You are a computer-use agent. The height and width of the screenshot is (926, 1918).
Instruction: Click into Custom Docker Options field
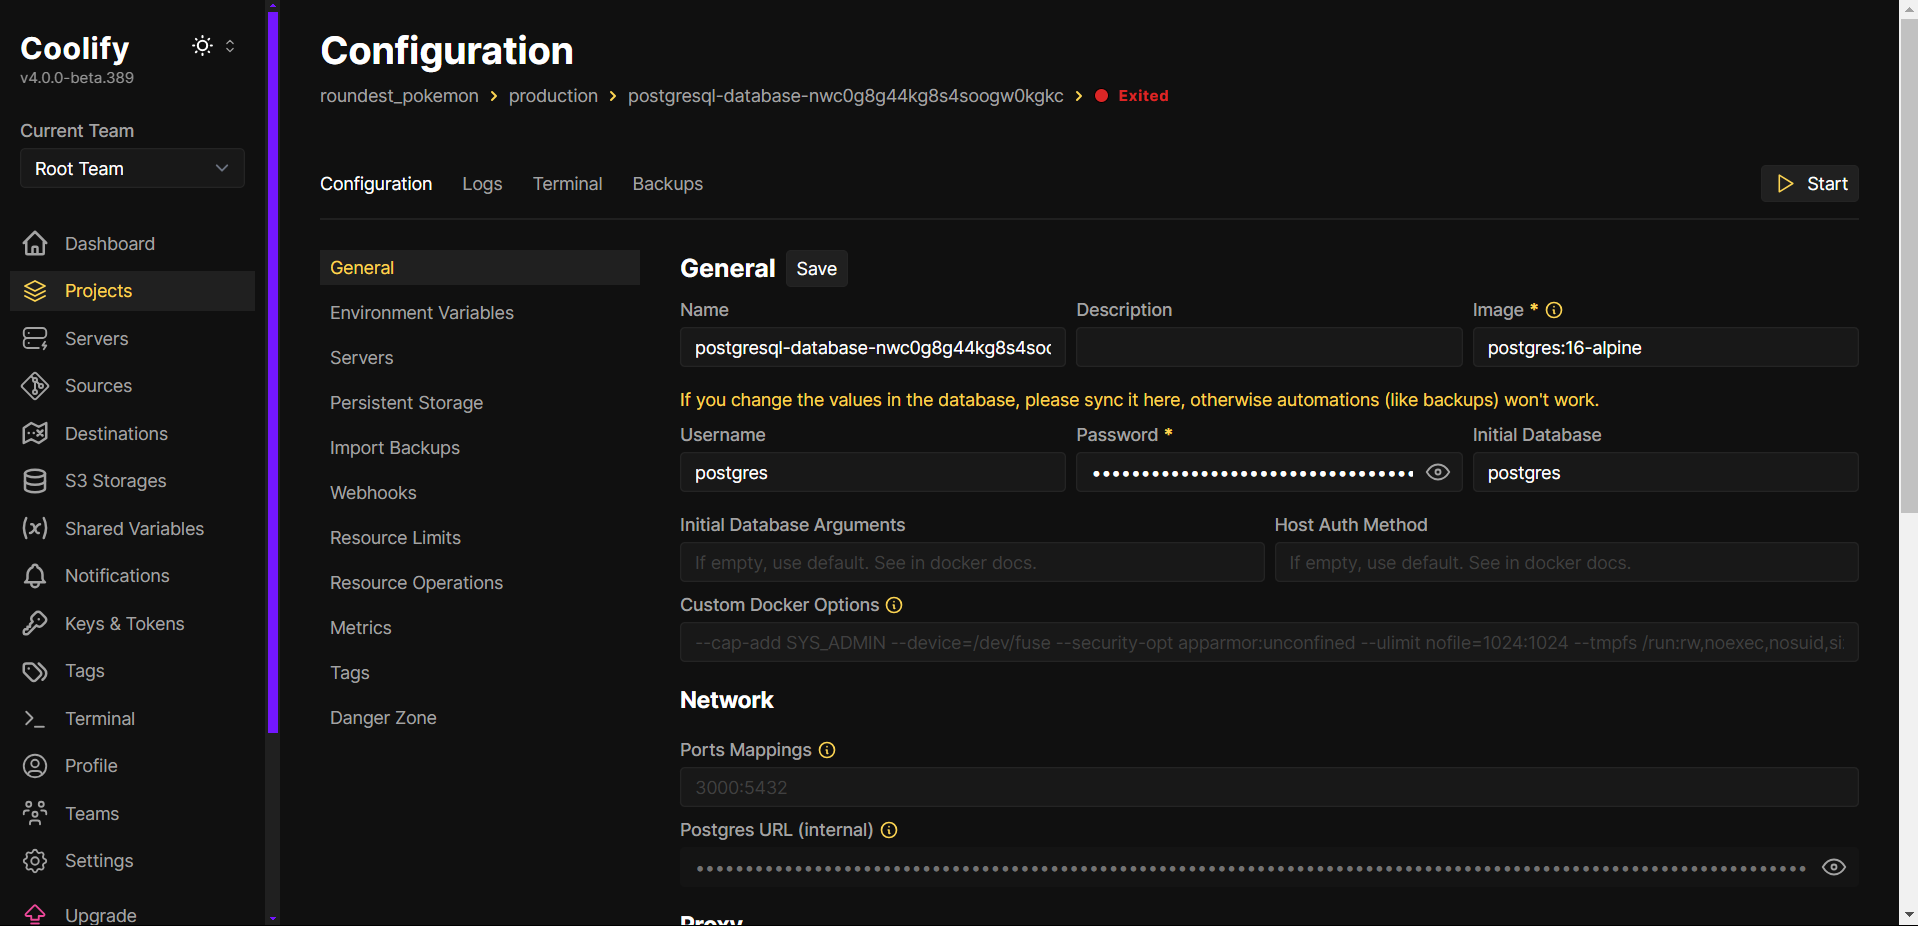click(1269, 642)
